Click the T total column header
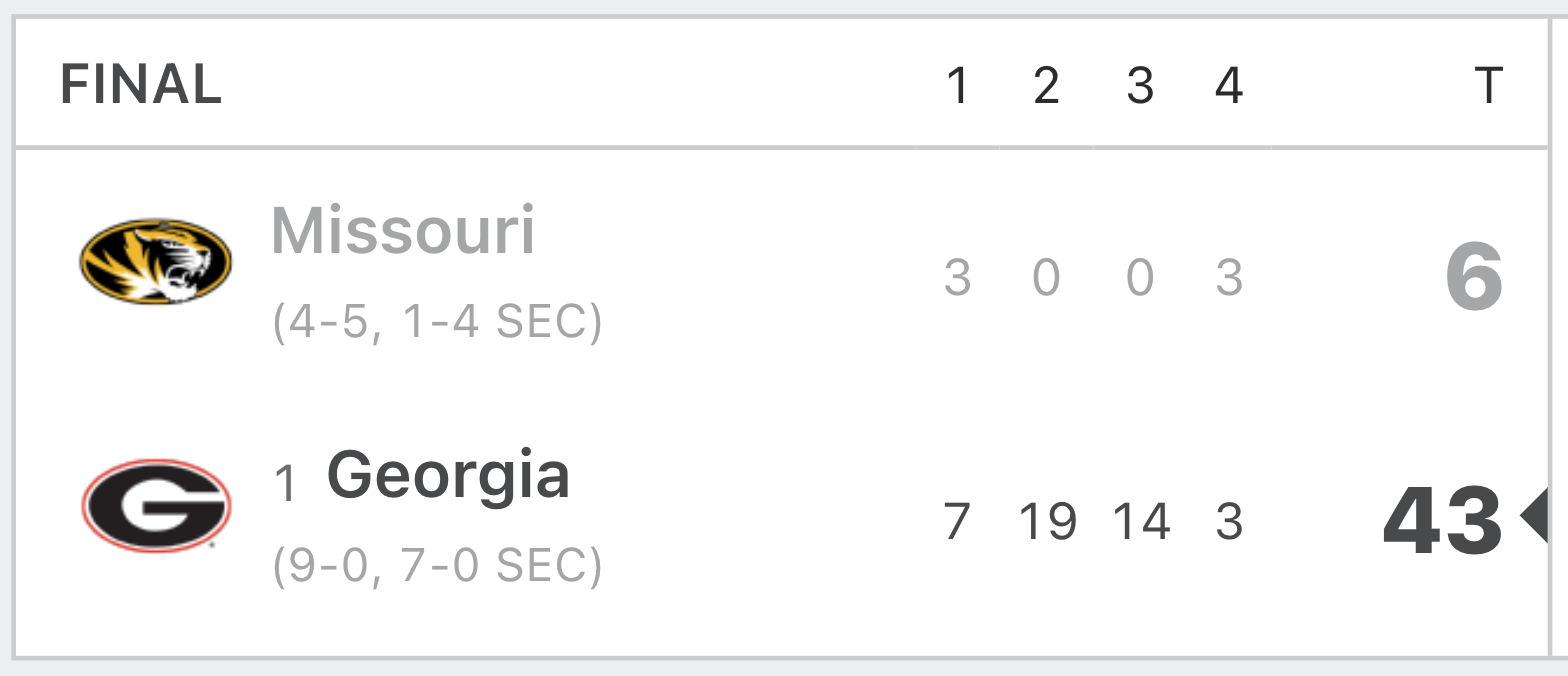The height and width of the screenshot is (676, 1568). 1489,86
